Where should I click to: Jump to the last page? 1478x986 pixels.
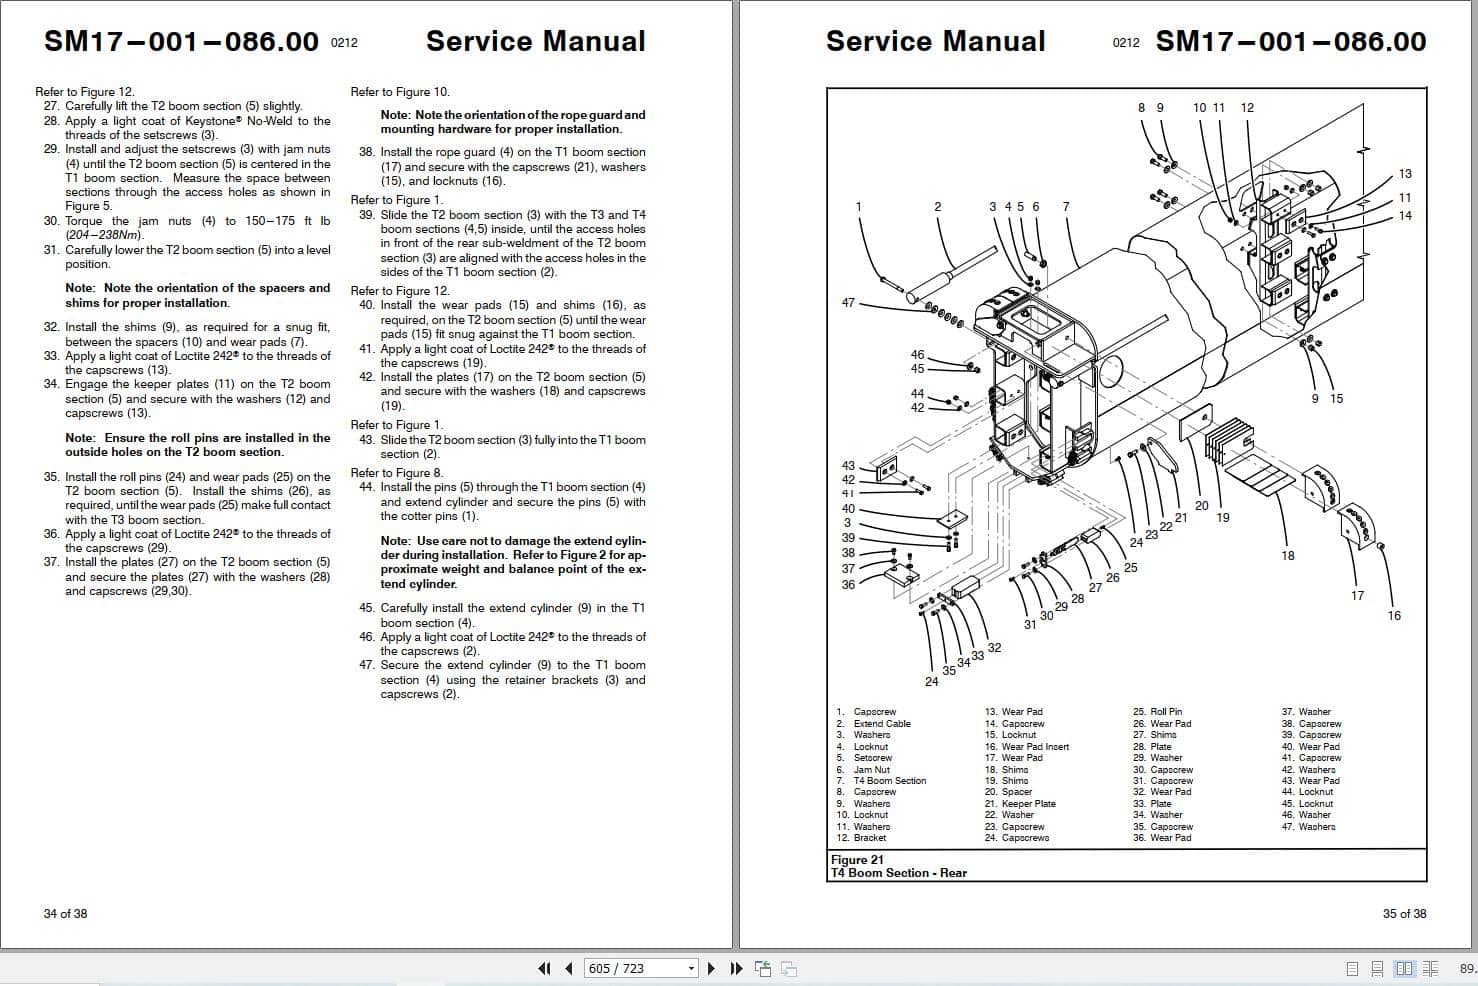point(736,968)
